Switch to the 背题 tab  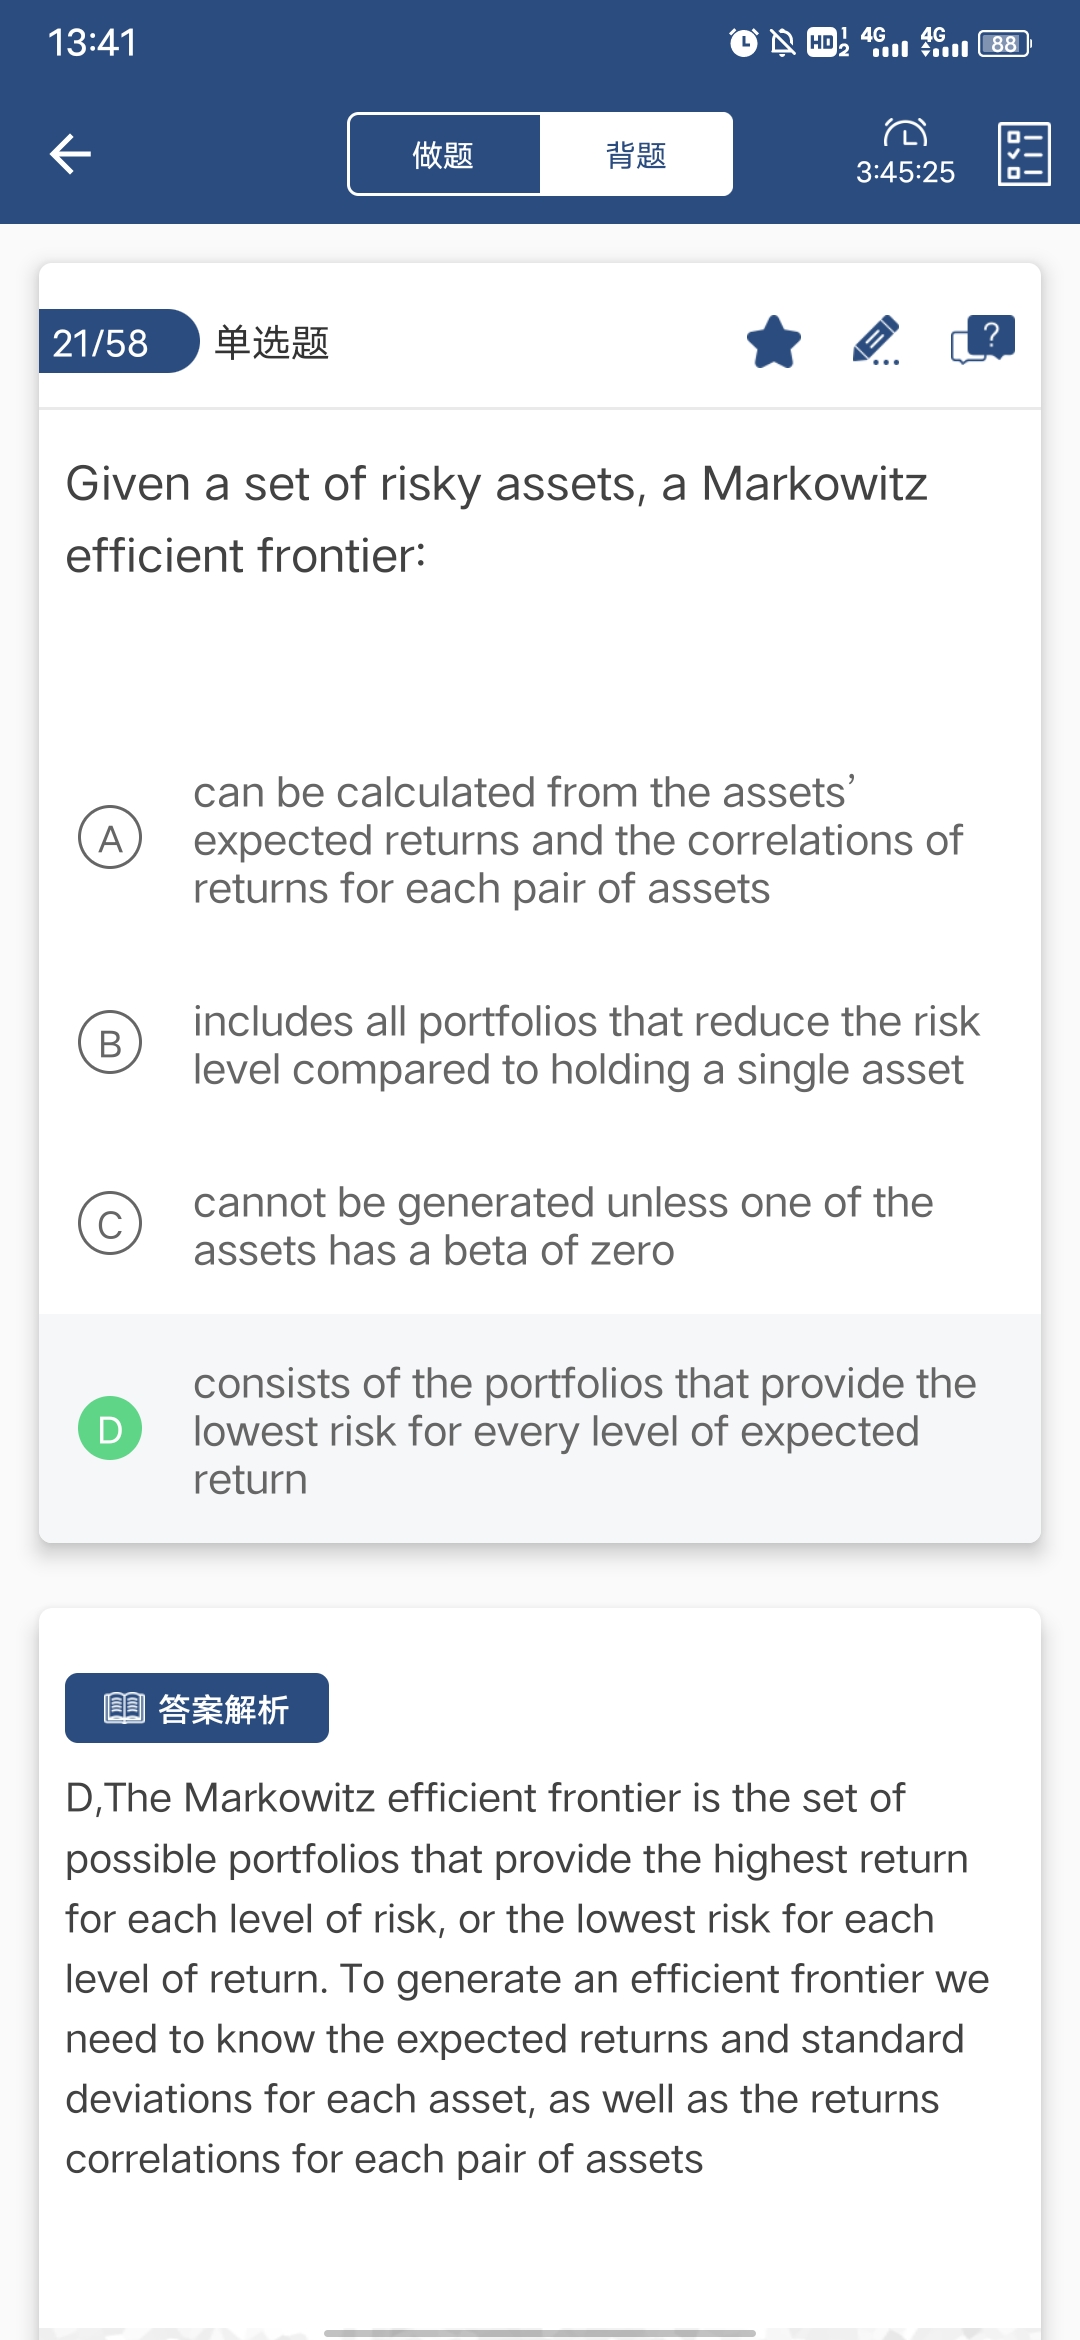pyautogui.click(x=636, y=155)
